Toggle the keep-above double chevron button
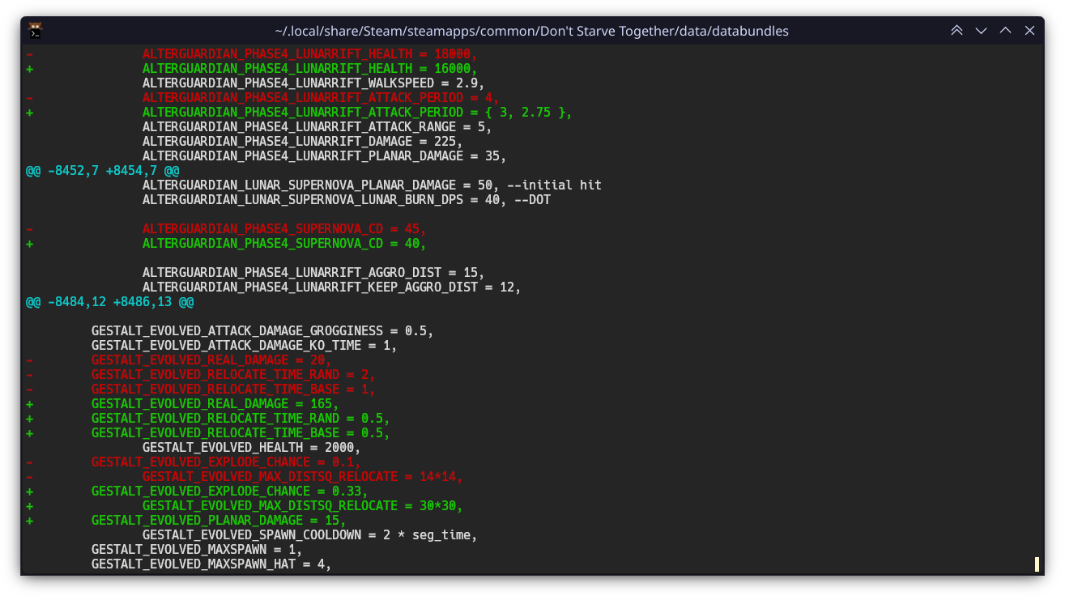This screenshot has height=600, width=1065. point(957,31)
